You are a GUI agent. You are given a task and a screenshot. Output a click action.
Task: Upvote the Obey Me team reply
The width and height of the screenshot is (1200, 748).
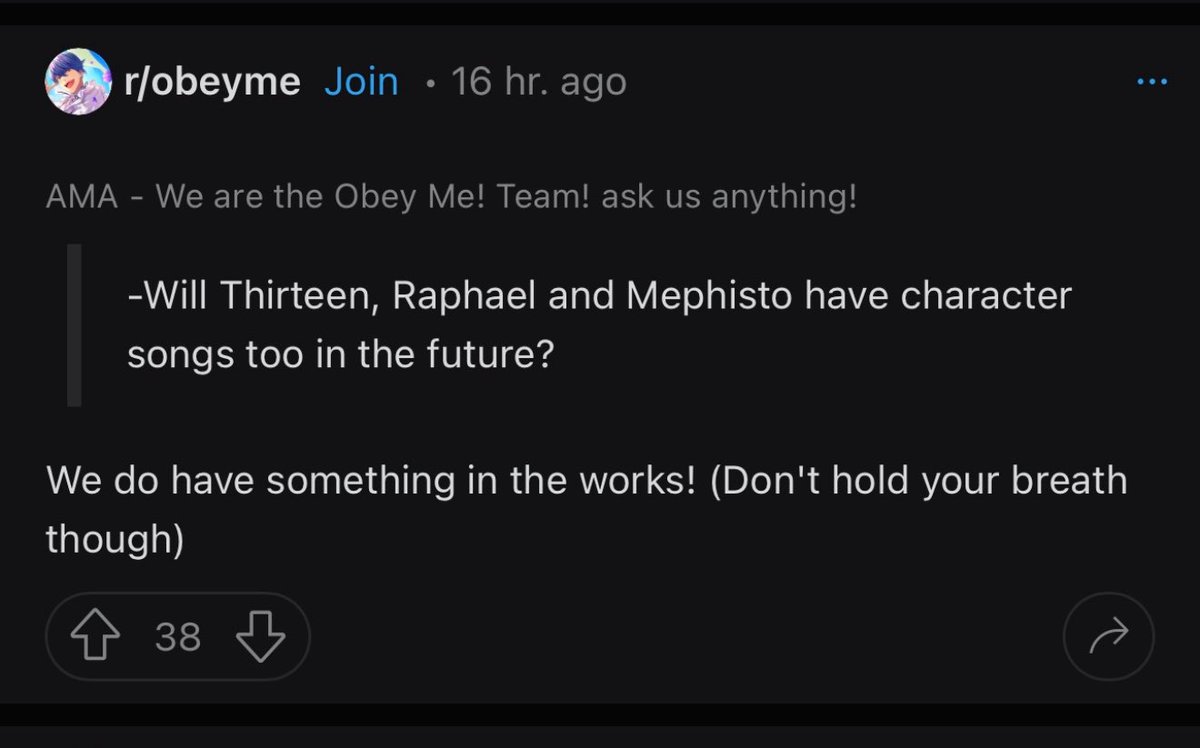point(93,637)
